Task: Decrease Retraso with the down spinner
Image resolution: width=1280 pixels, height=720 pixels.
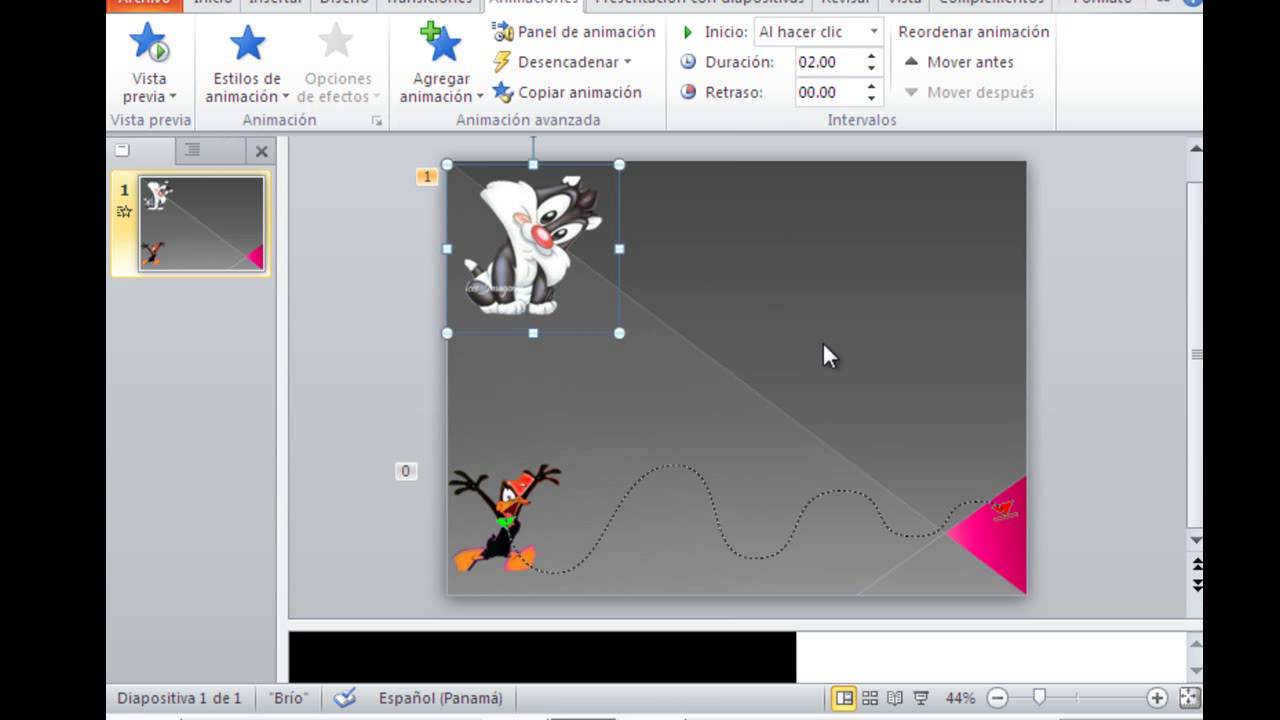Action: click(x=871, y=98)
